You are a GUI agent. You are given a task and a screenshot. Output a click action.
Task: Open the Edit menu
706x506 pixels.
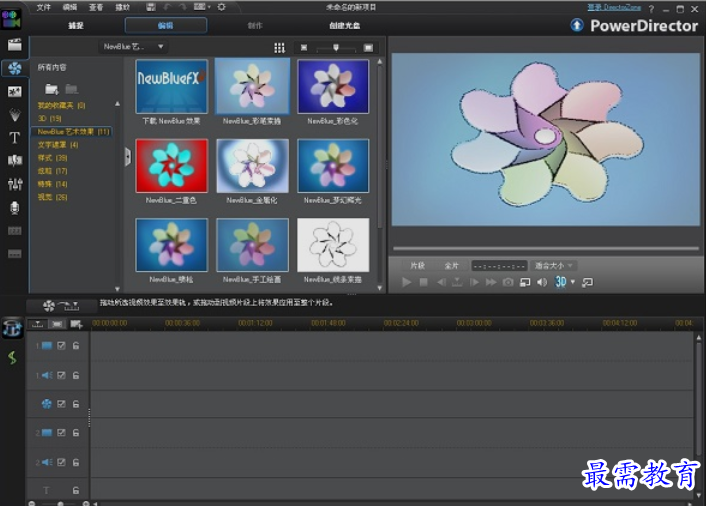pos(70,7)
